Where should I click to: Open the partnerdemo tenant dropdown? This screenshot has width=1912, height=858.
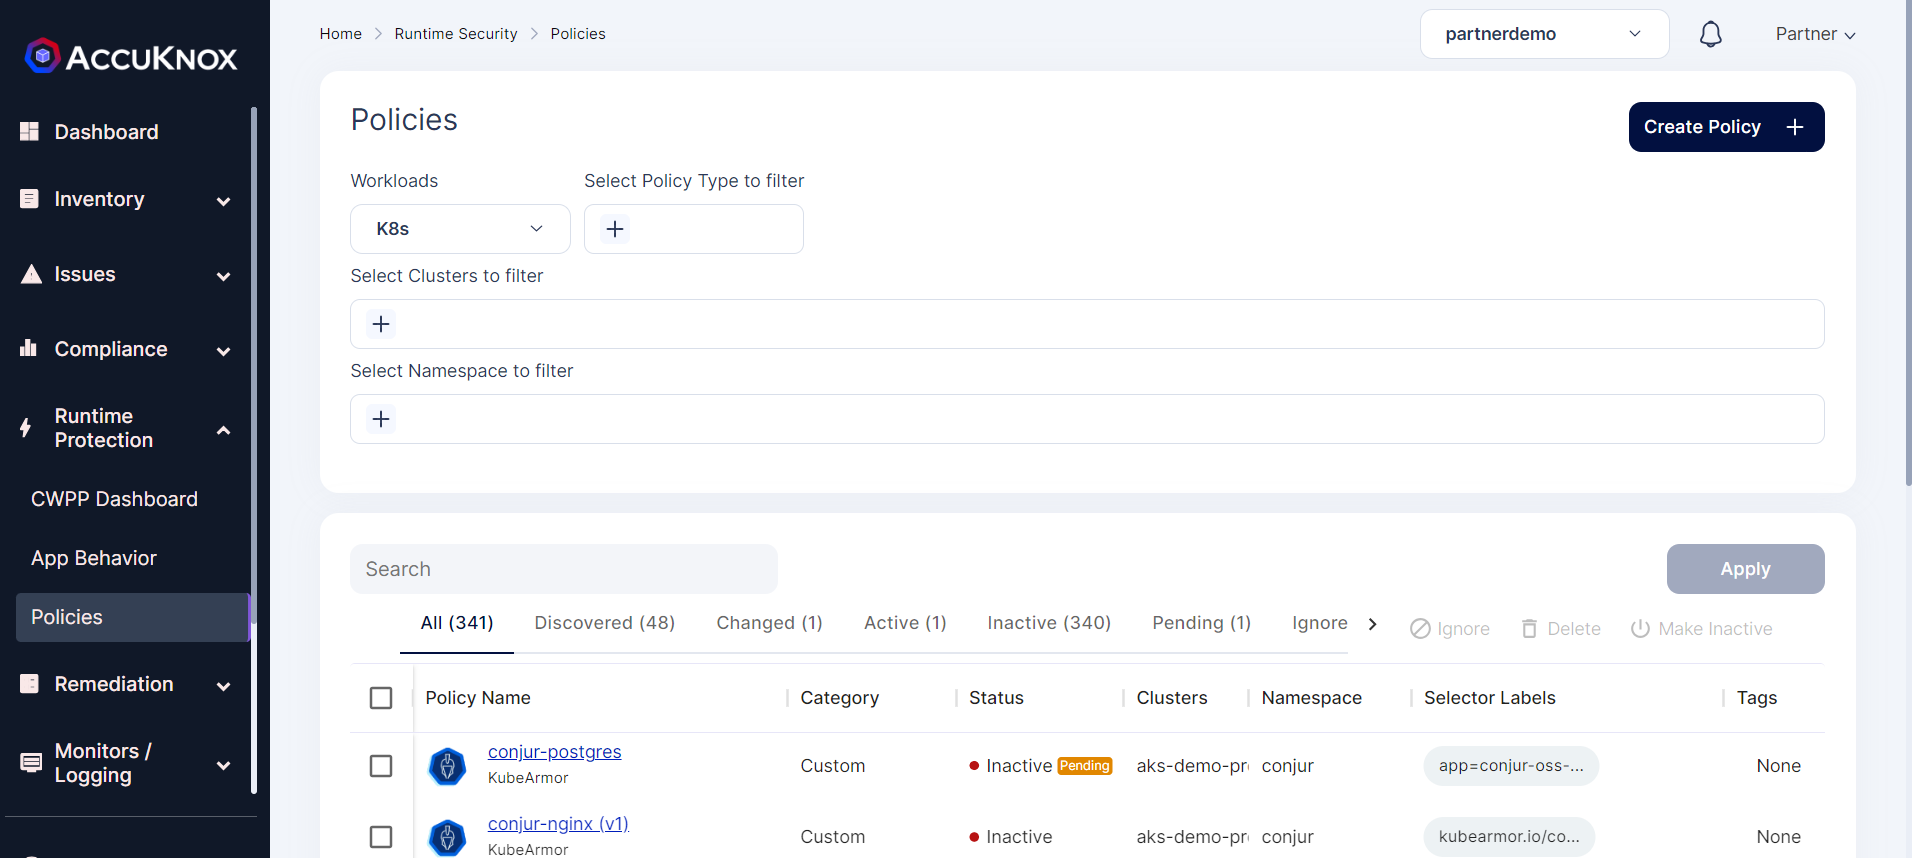[x=1544, y=34]
